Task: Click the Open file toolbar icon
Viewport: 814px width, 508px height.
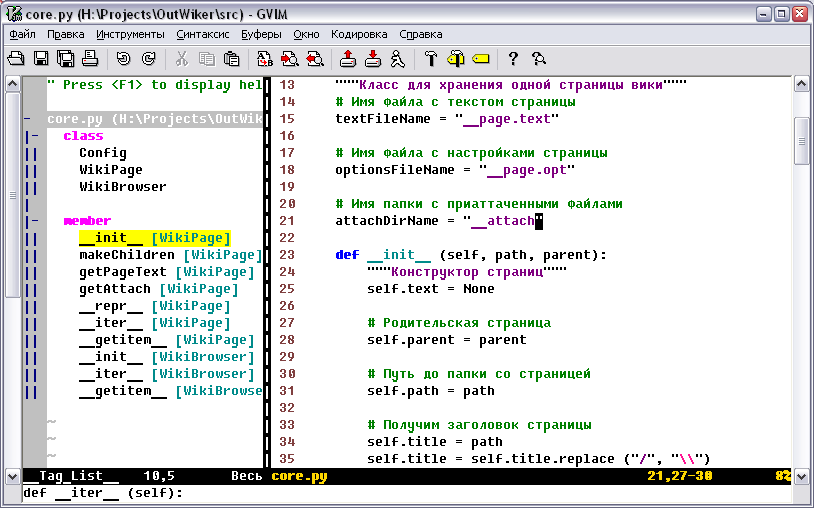Action: pos(17,58)
